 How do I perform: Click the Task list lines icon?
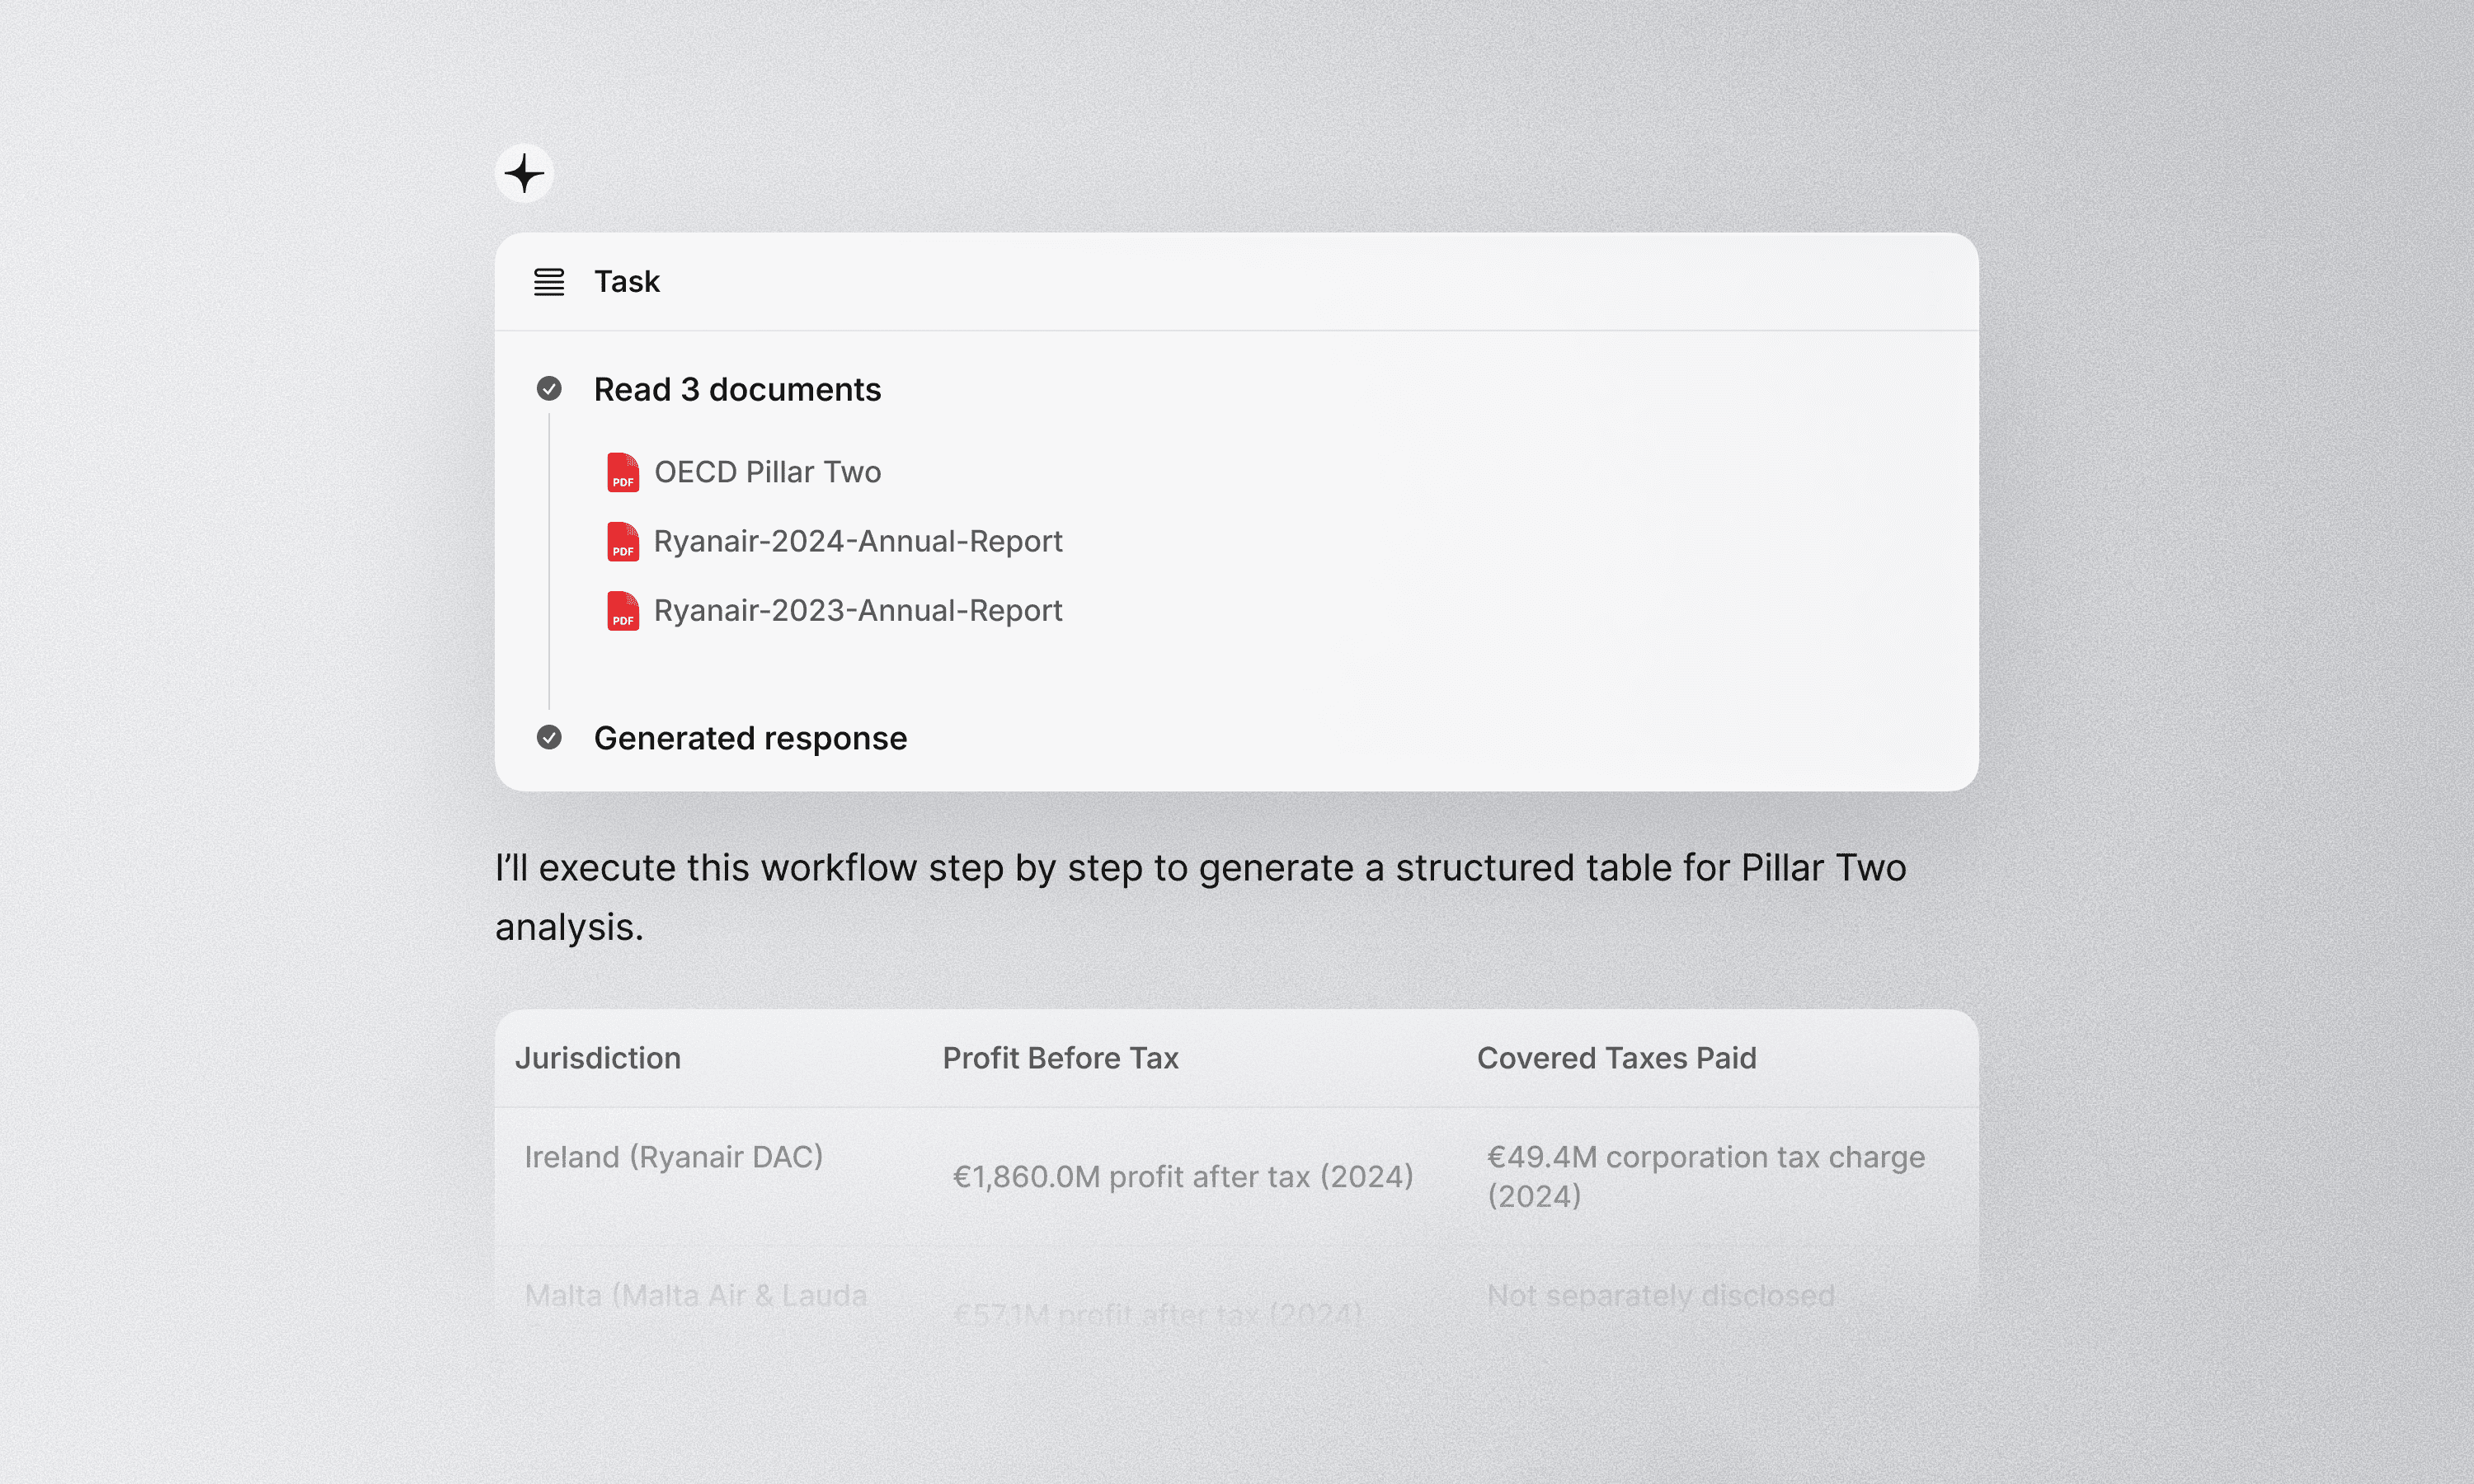[549, 282]
